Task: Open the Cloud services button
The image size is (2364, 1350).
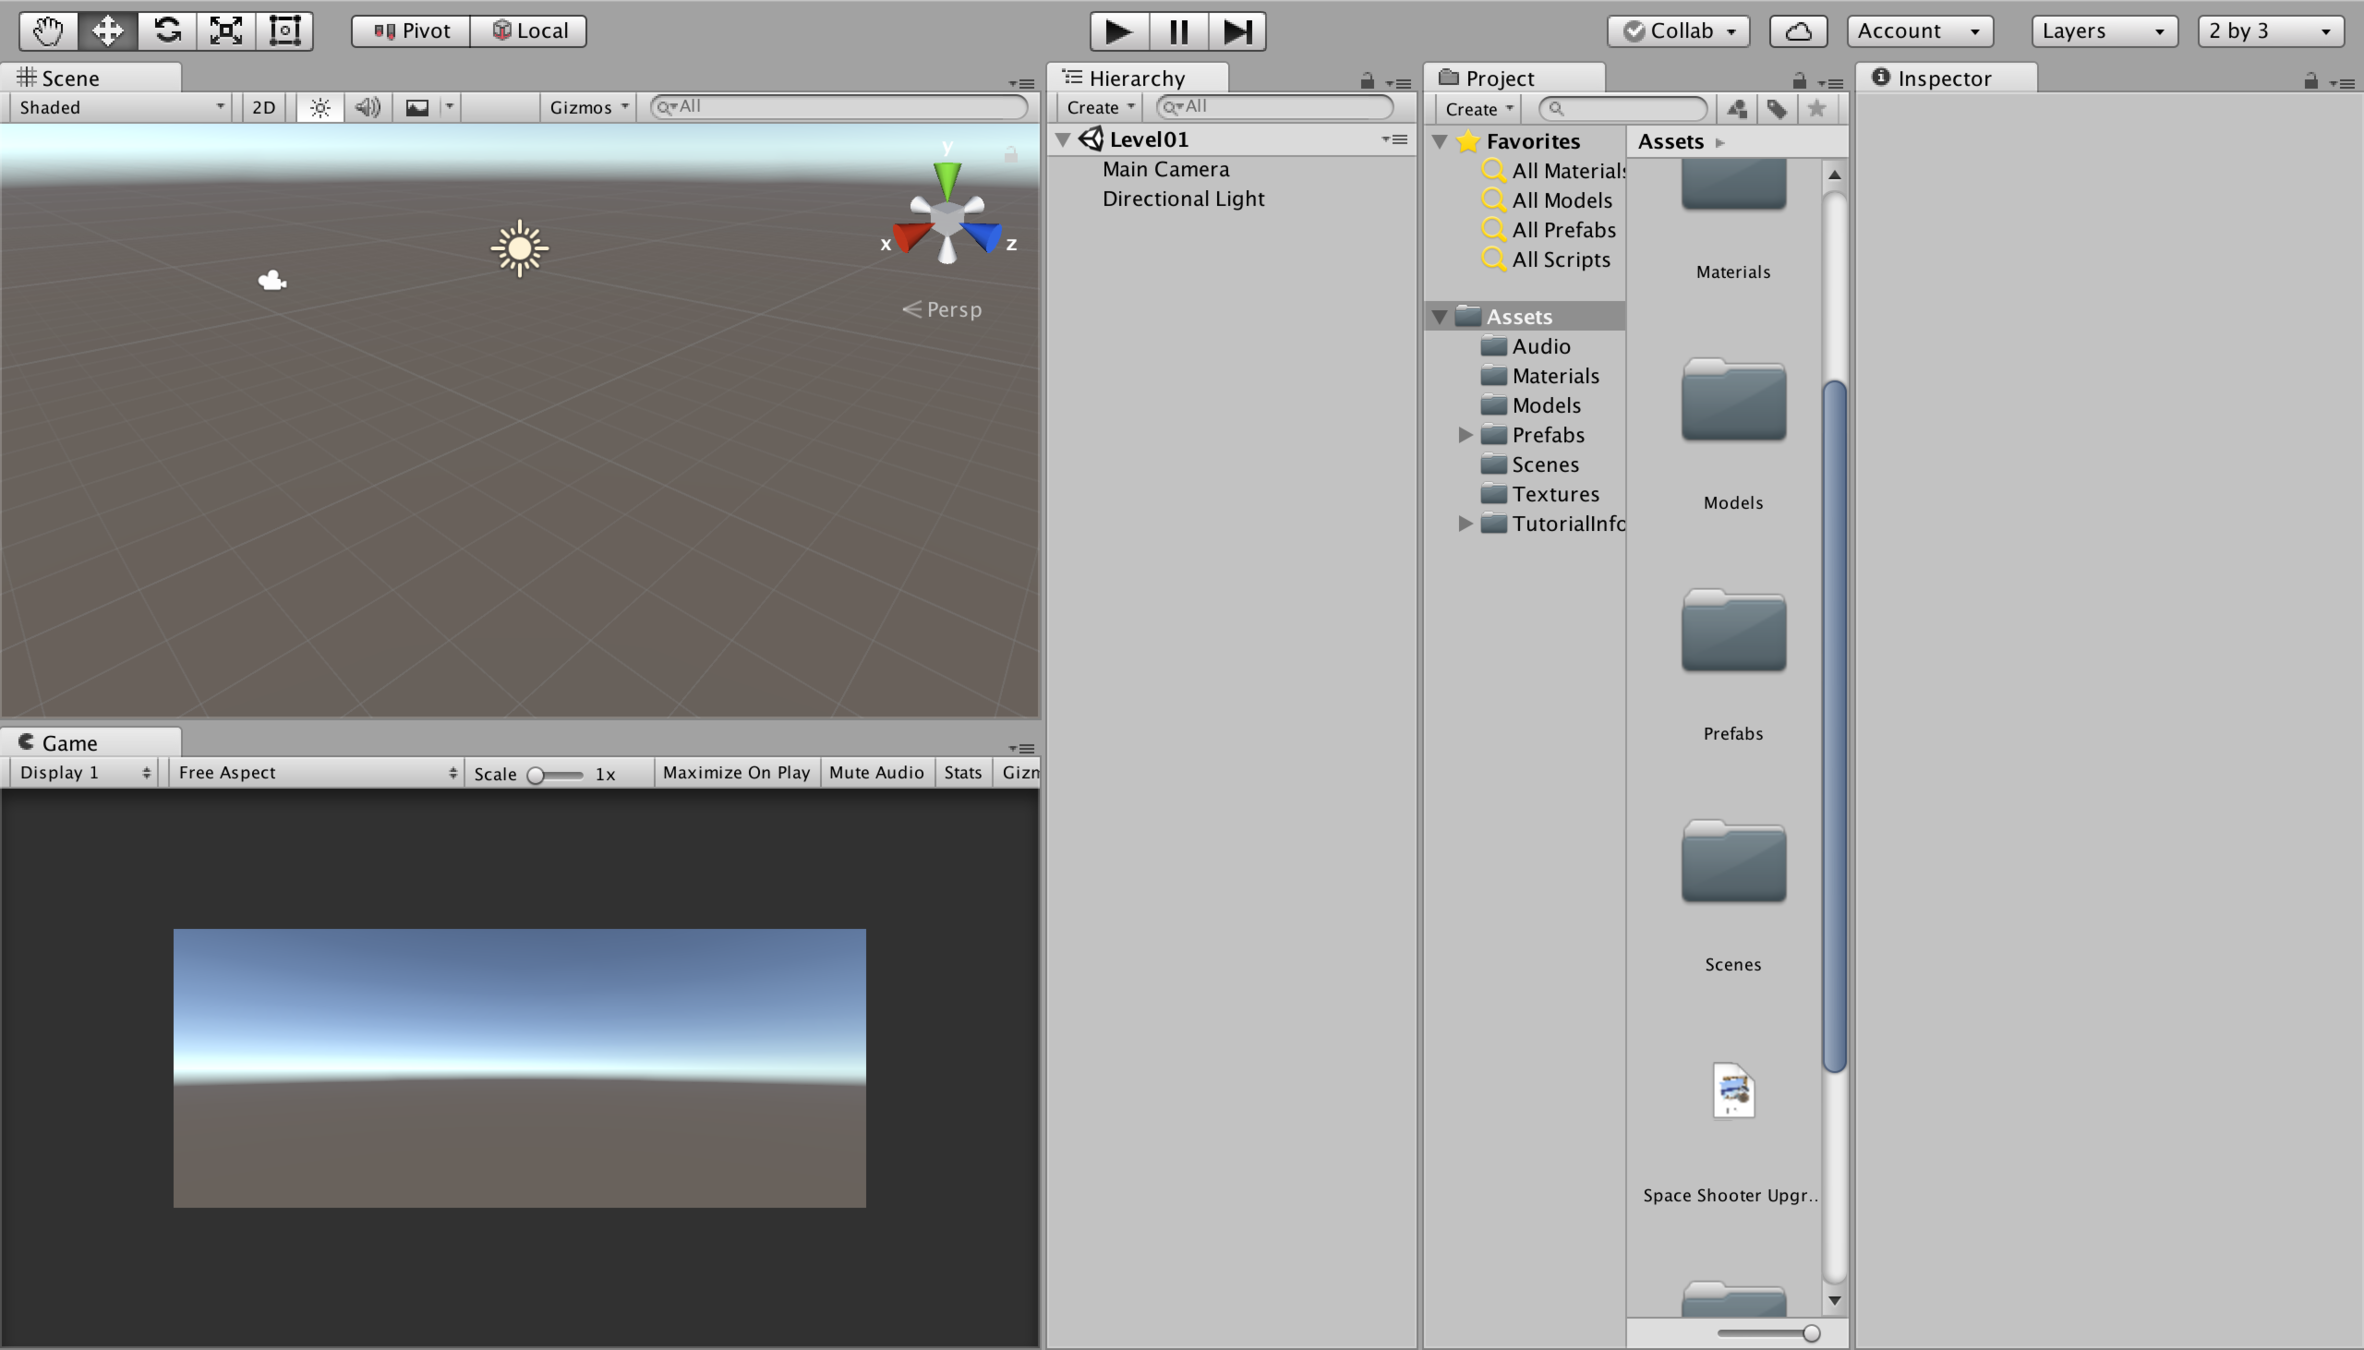Action: (x=1797, y=31)
